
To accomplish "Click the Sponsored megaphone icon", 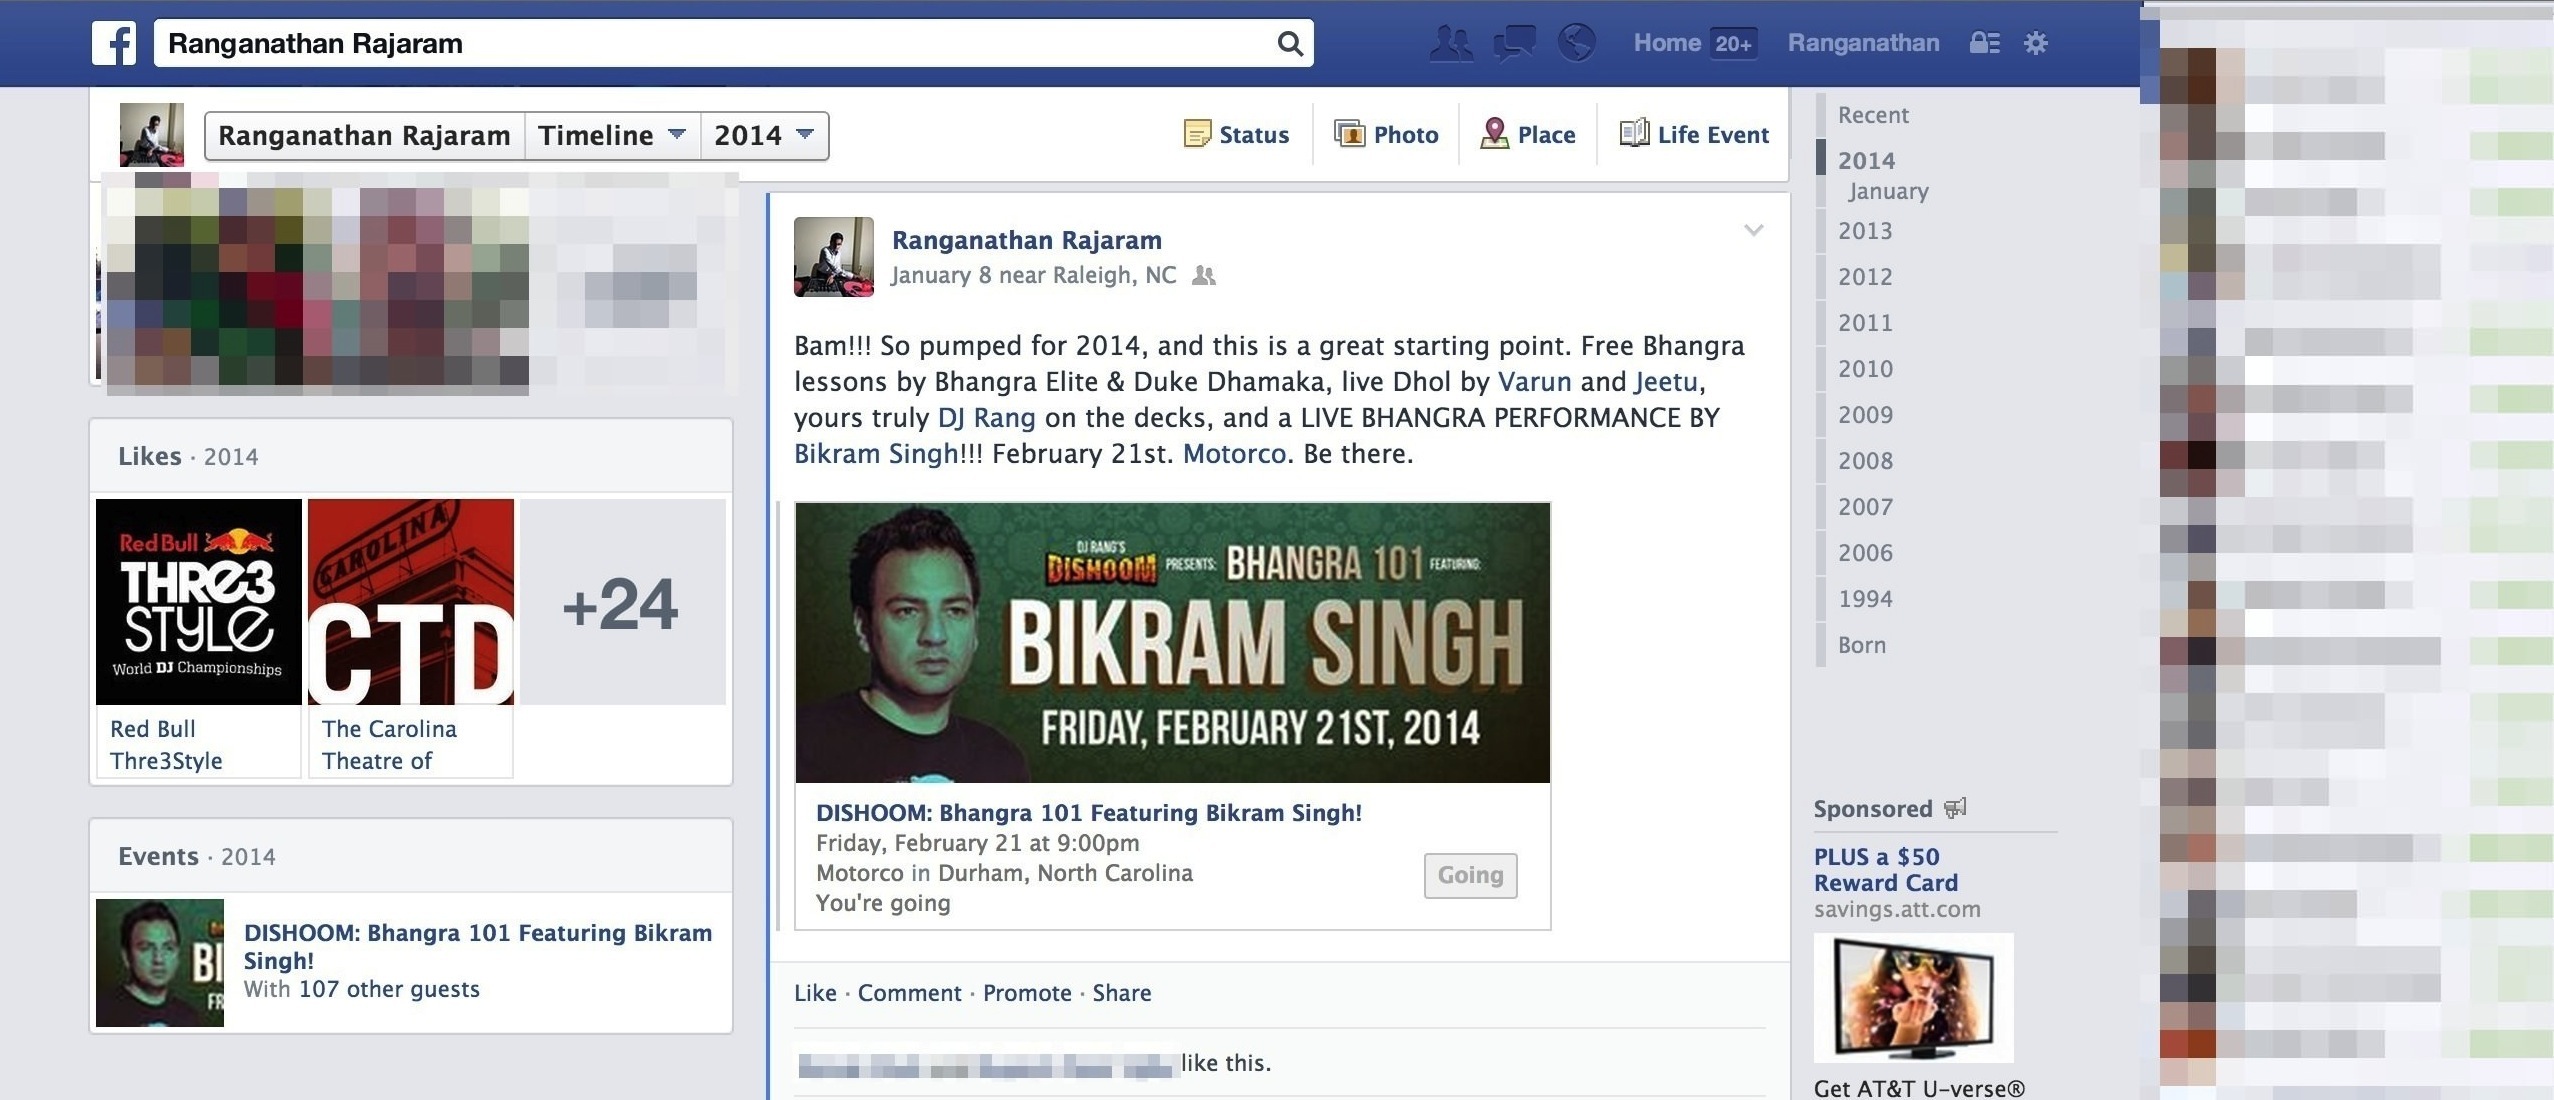I will (1955, 808).
